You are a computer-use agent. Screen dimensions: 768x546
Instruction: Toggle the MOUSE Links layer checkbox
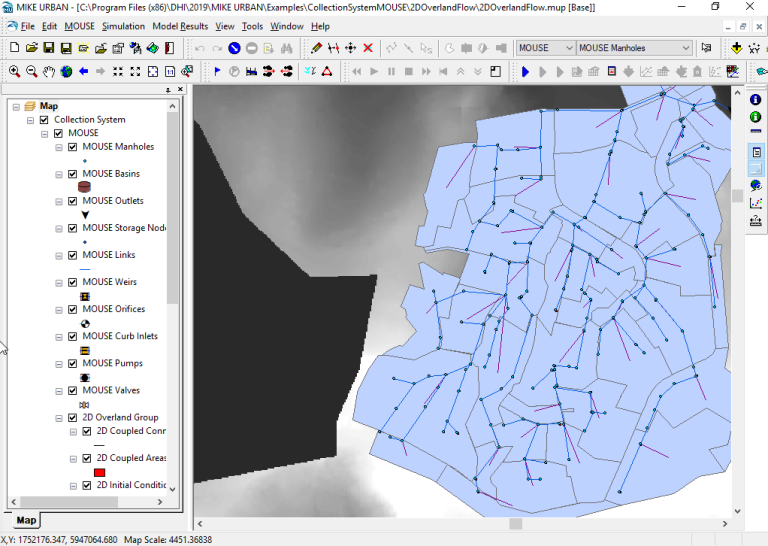tap(72, 255)
